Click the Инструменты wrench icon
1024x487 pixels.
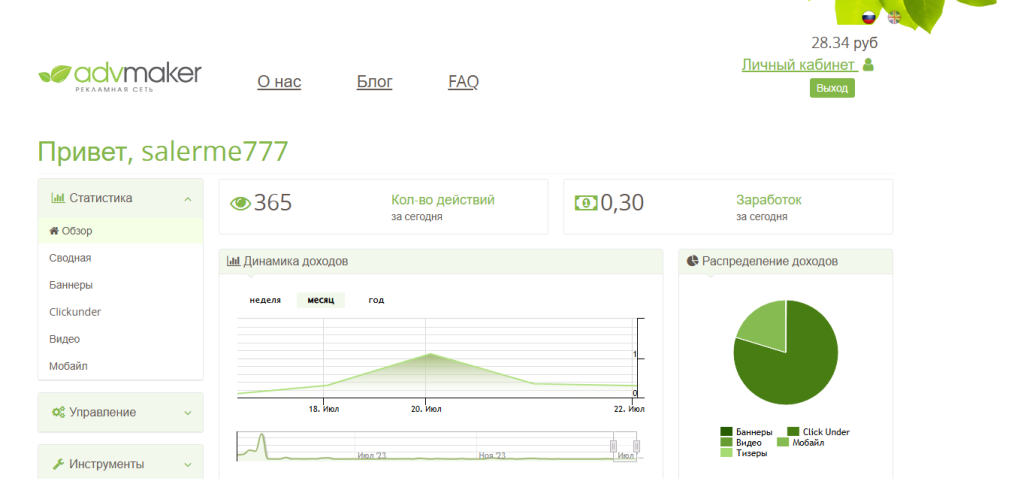(x=58, y=465)
